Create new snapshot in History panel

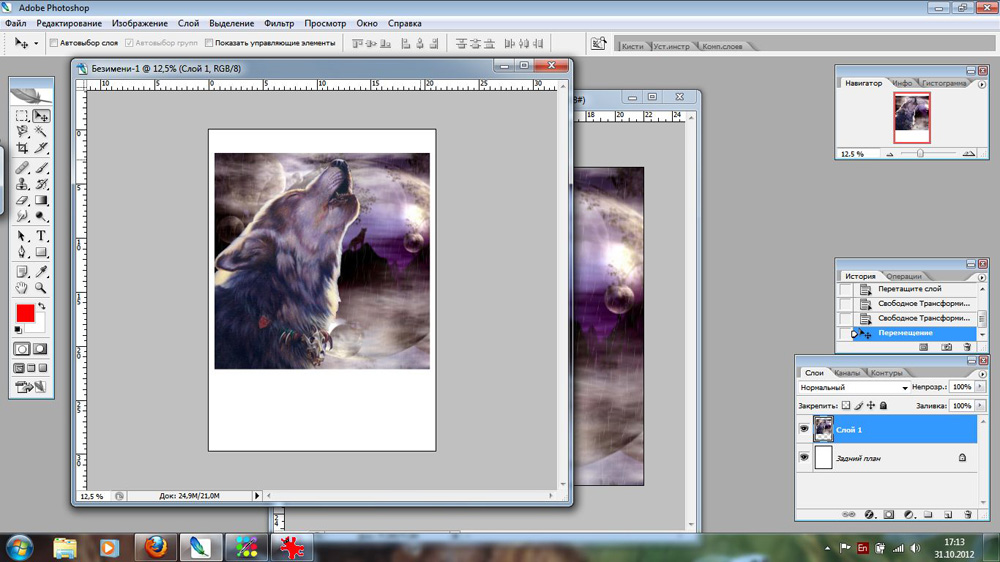946,347
